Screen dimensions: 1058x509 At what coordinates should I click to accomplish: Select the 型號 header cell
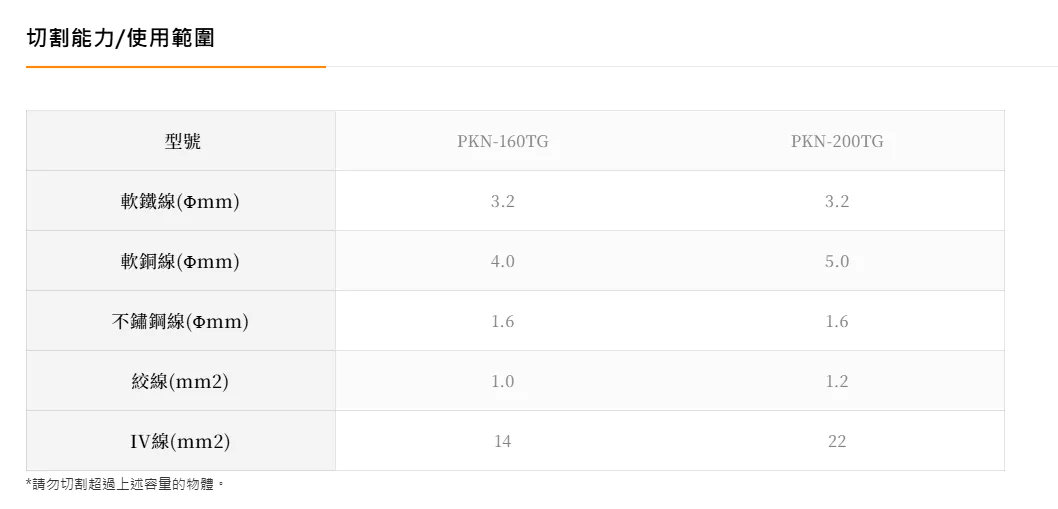183,142
